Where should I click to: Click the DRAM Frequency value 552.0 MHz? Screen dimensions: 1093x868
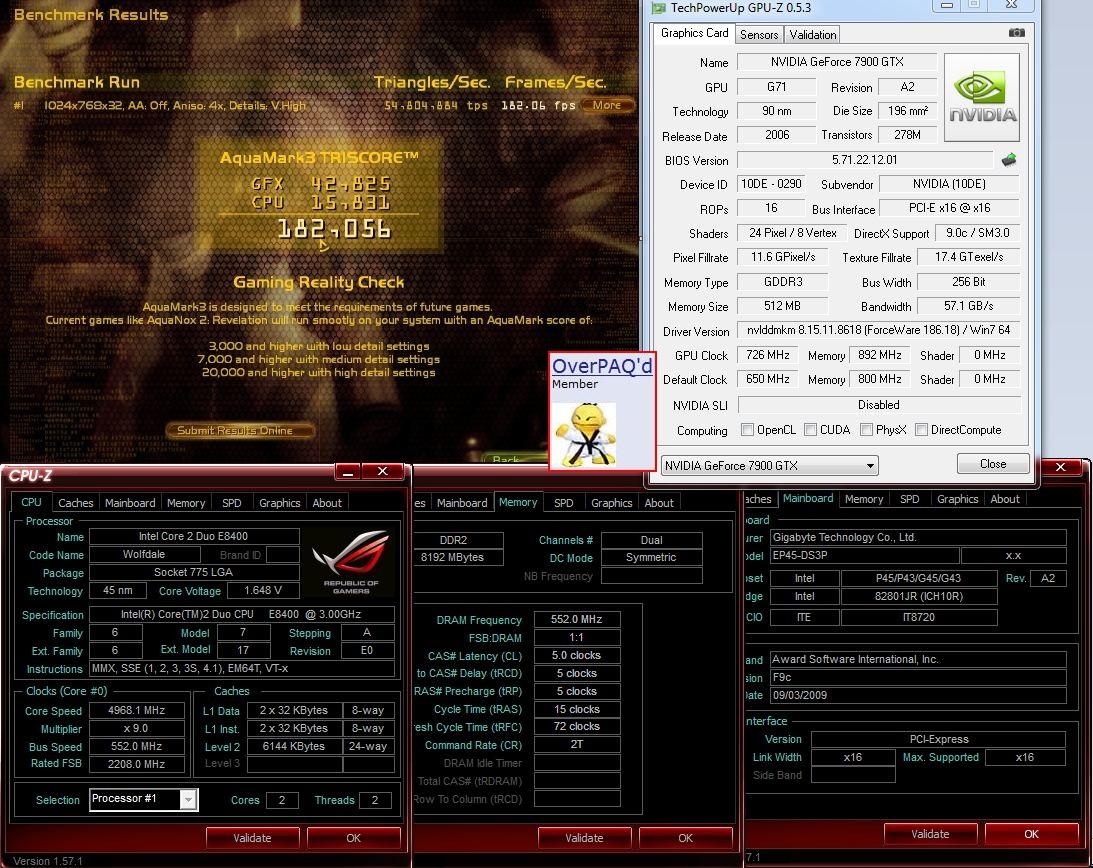pyautogui.click(x=576, y=619)
